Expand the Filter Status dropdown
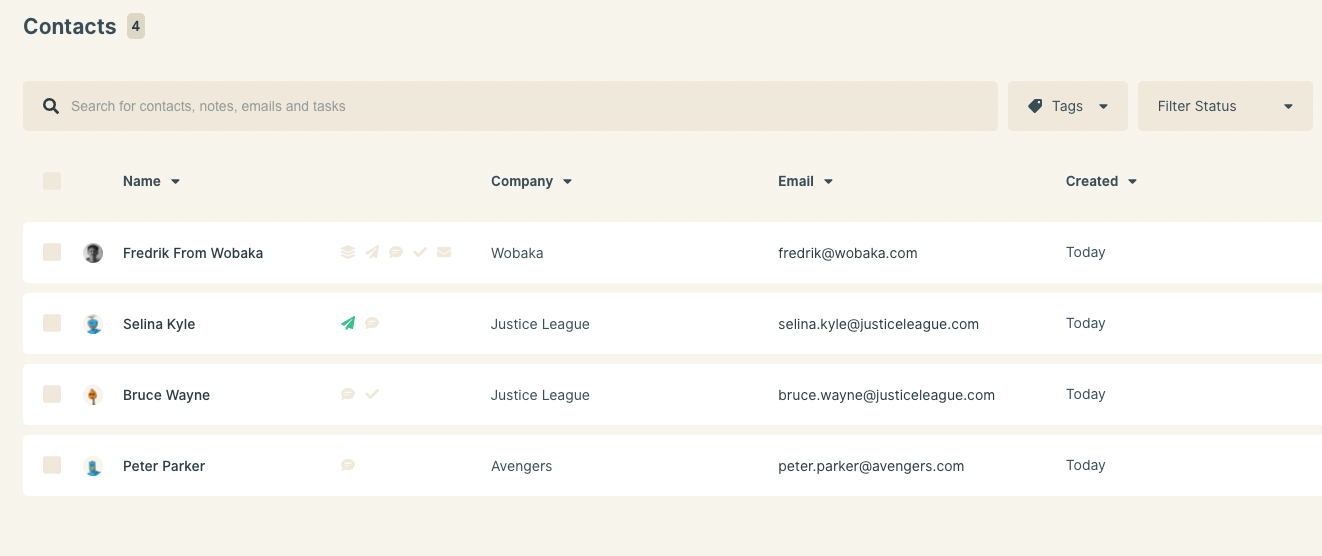Viewport: 1322px width, 556px height. coord(1225,106)
